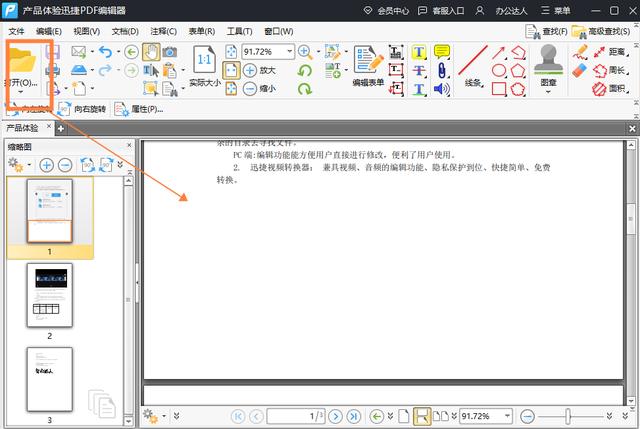Select the Area measuring tool

[610, 89]
